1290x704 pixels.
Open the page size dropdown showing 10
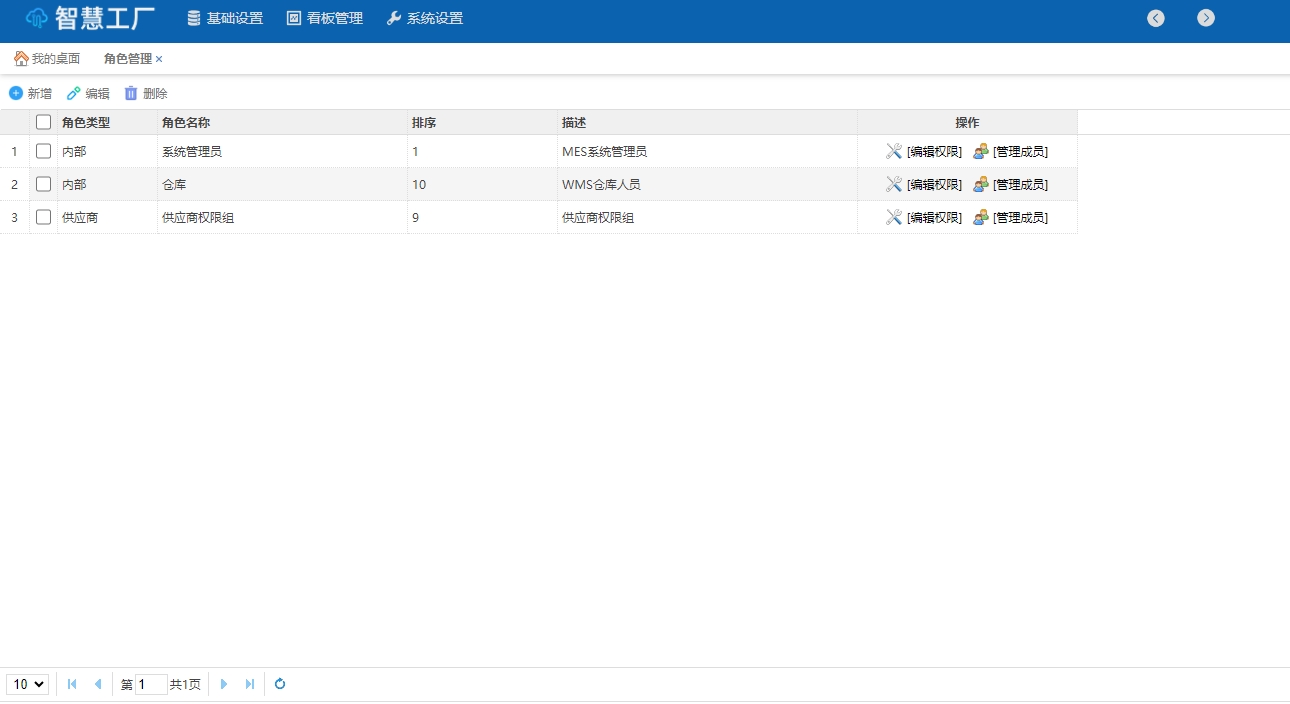tap(27, 684)
